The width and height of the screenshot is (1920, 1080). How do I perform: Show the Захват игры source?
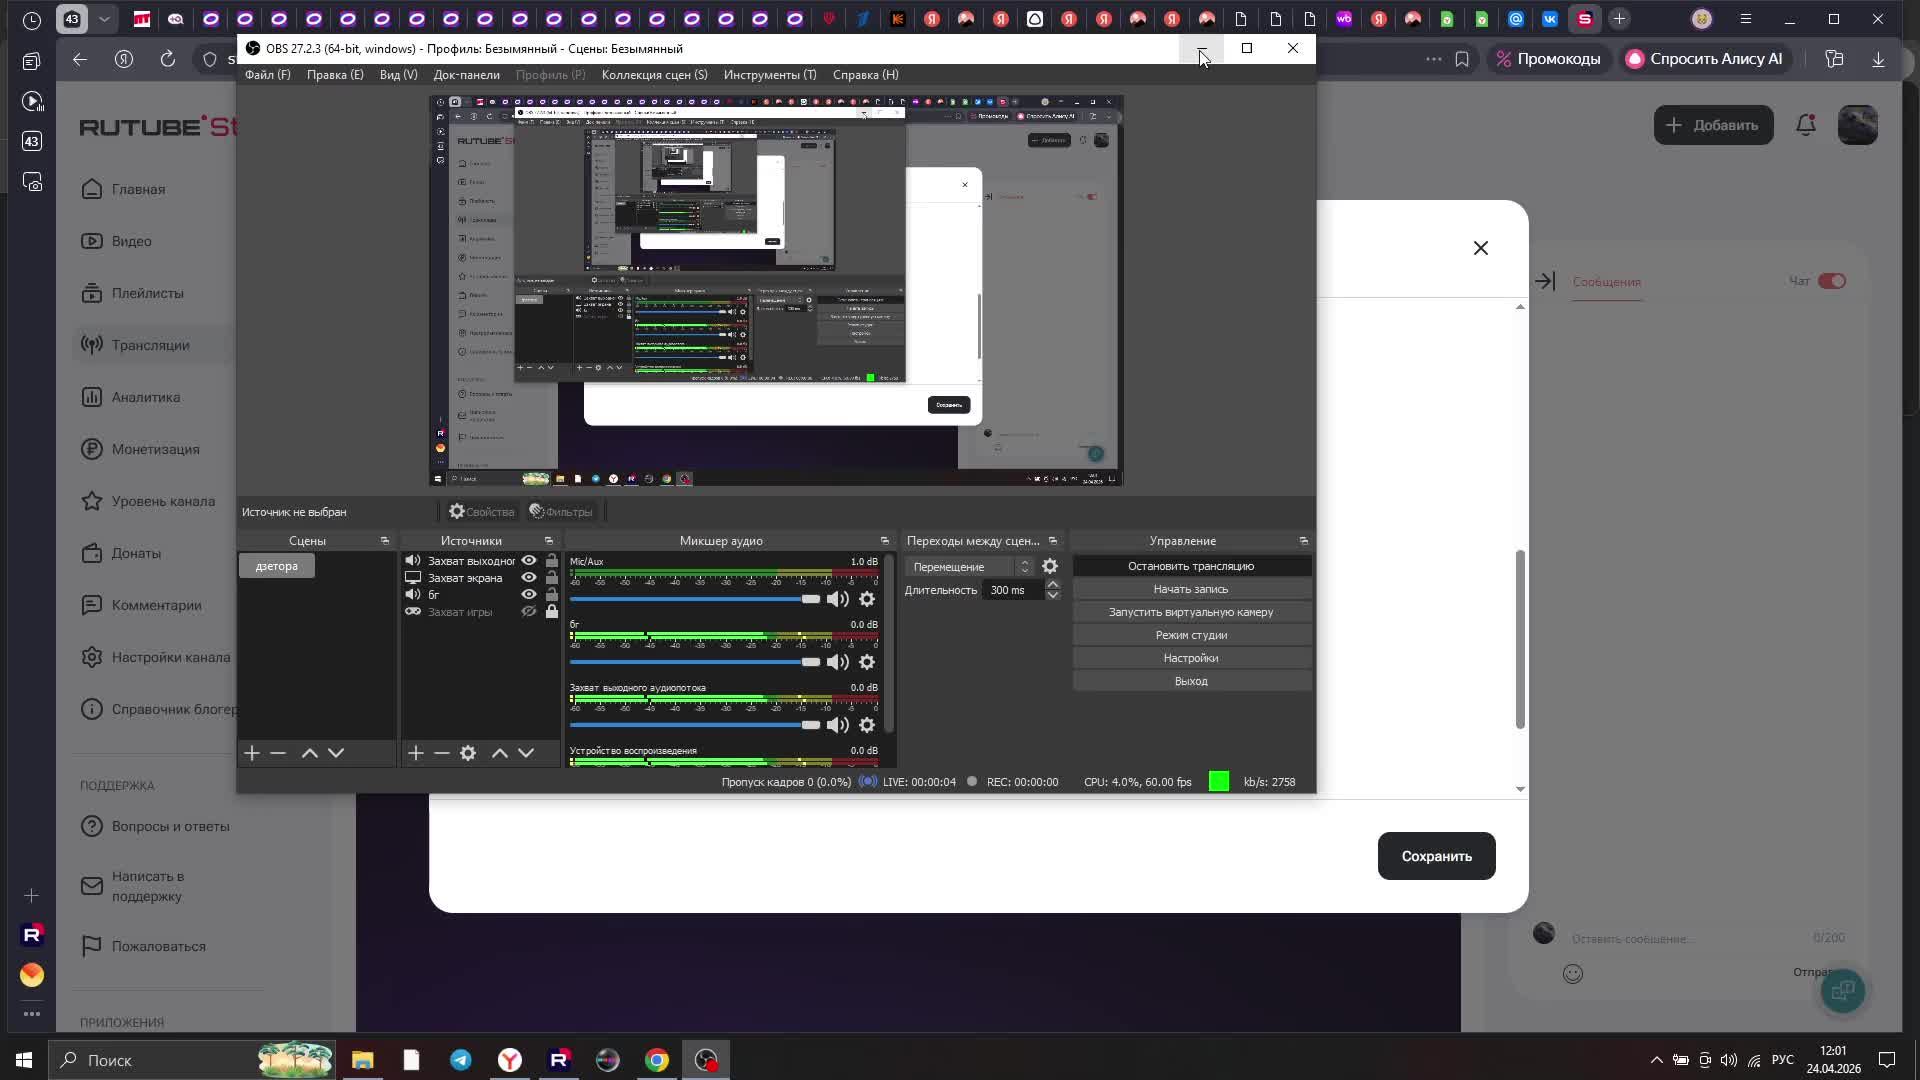tap(529, 611)
